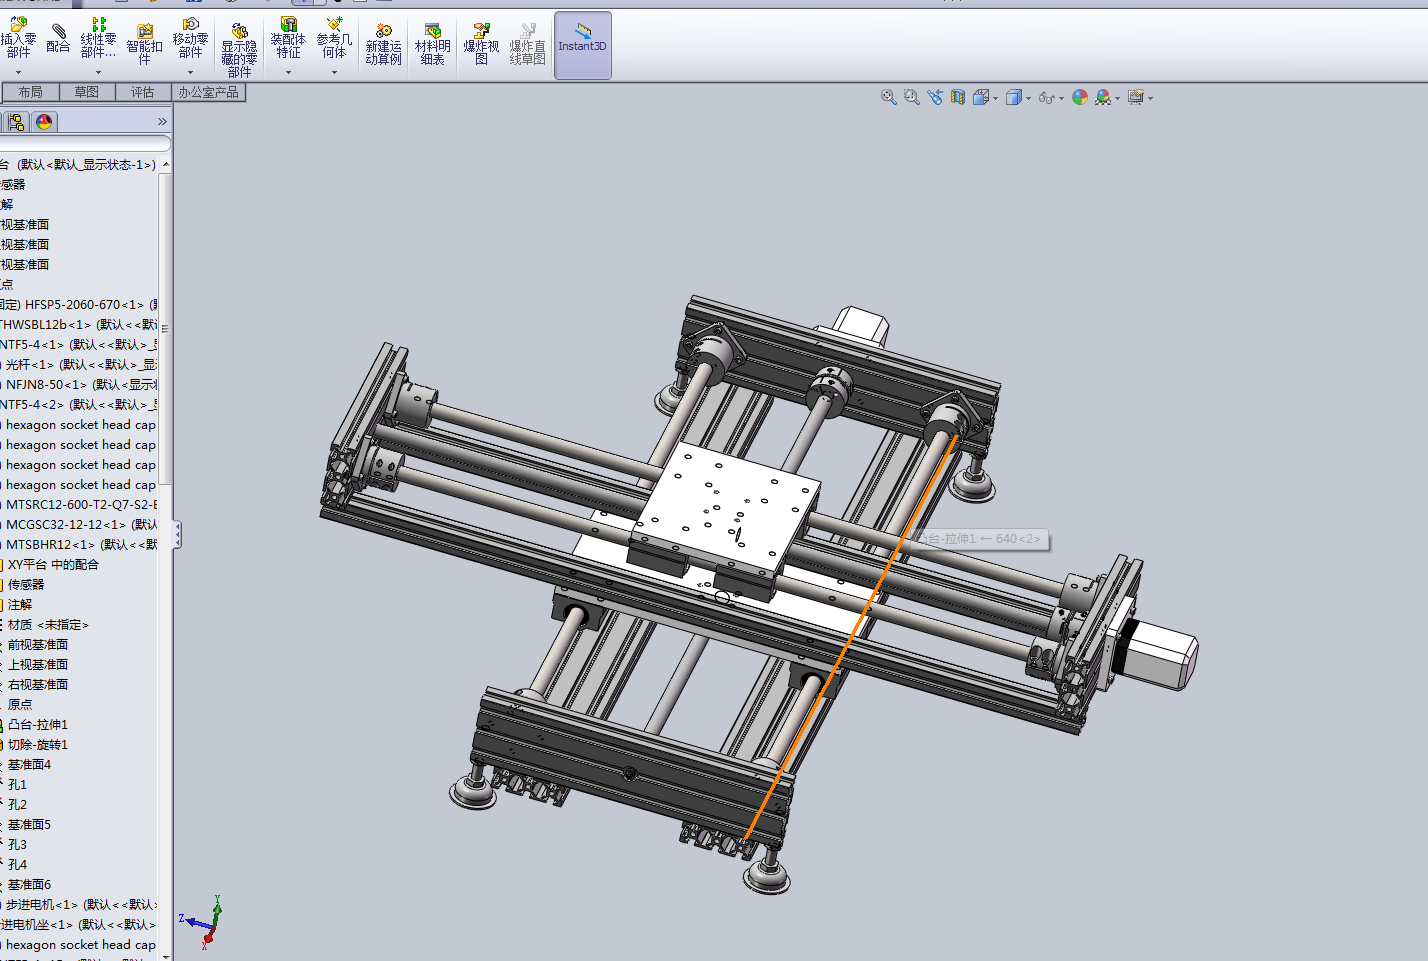Screen dimensions: 1428x961
Task: Expand the 移动零部件 dropdown arrow
Action: [x=190, y=72]
